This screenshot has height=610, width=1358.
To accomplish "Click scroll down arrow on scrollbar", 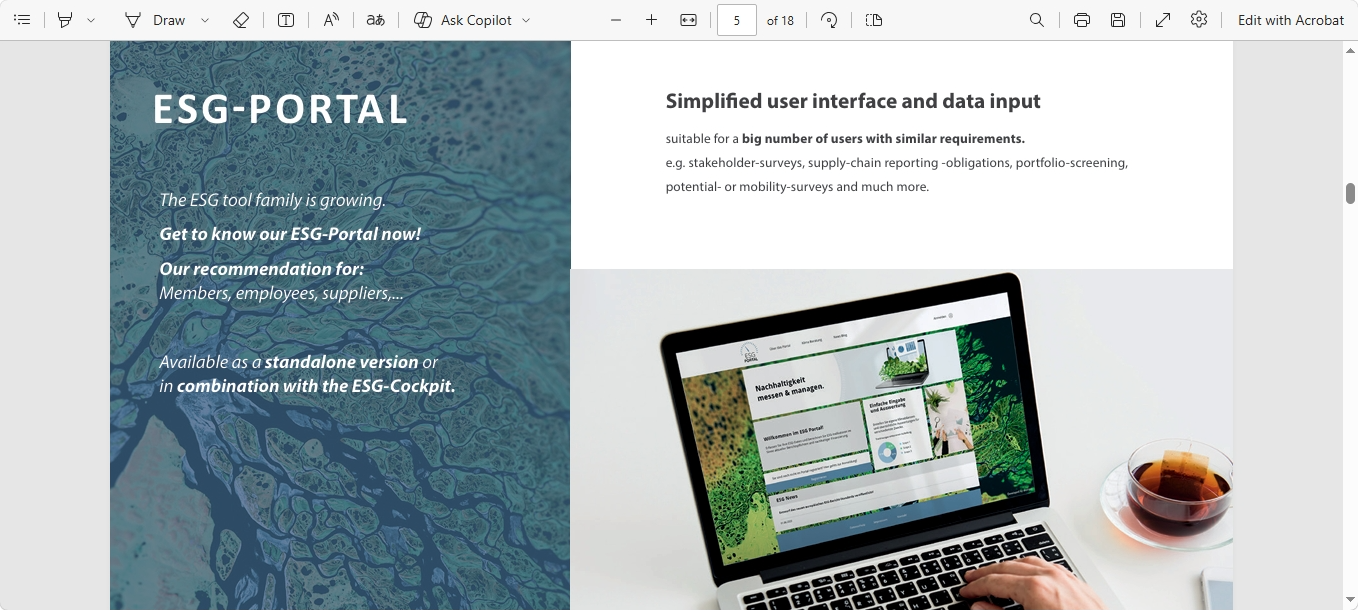I will click(1350, 602).
